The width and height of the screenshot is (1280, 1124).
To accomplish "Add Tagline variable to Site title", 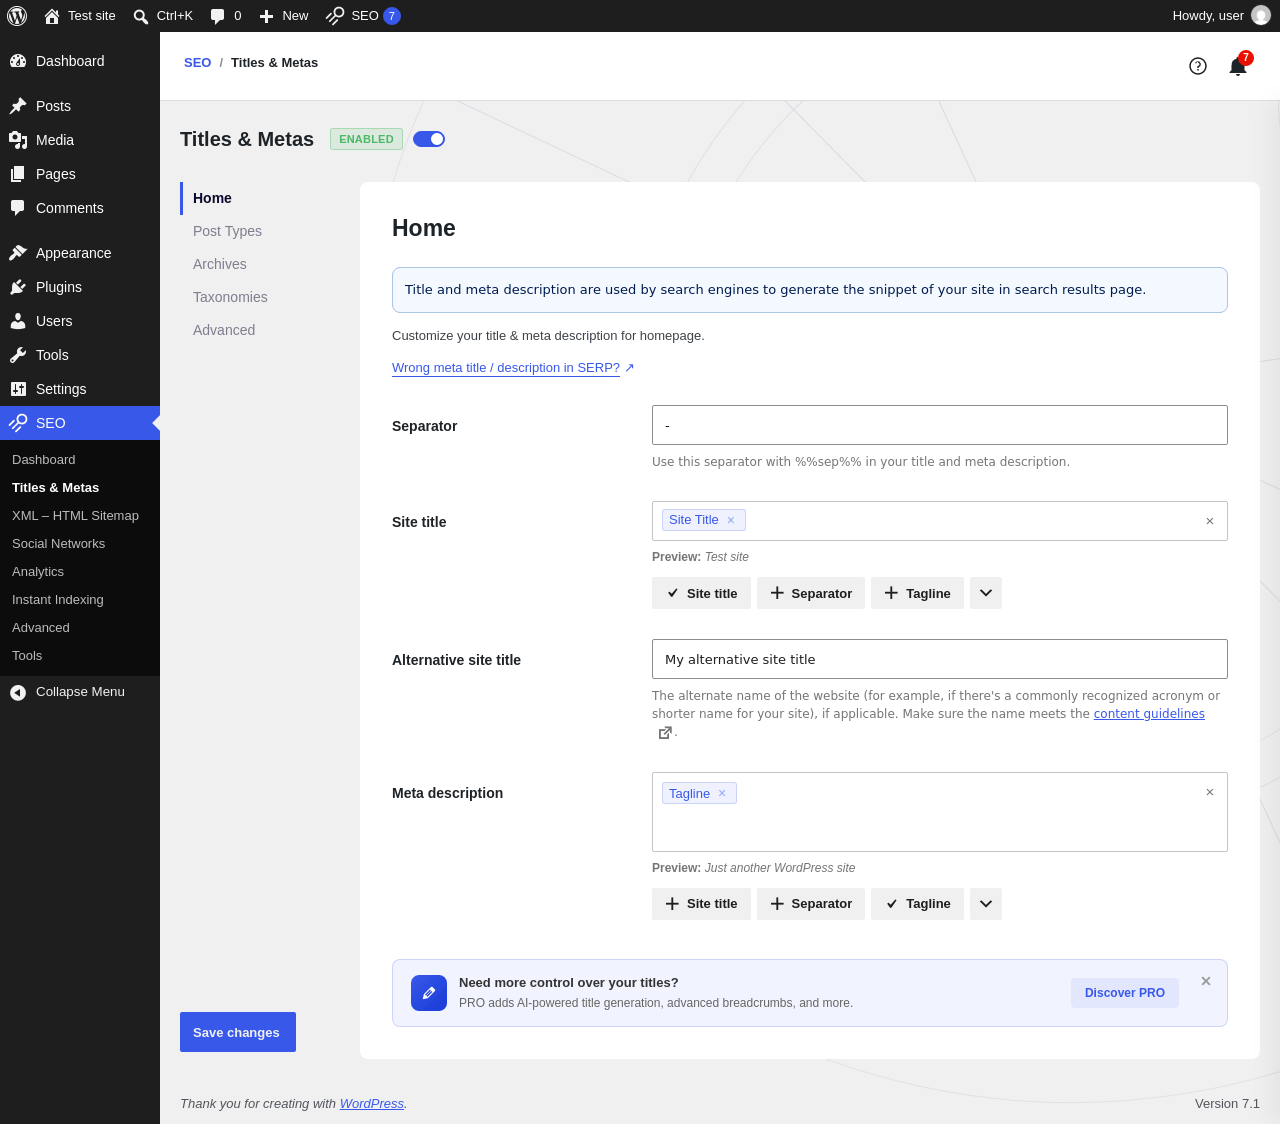I will click(917, 593).
